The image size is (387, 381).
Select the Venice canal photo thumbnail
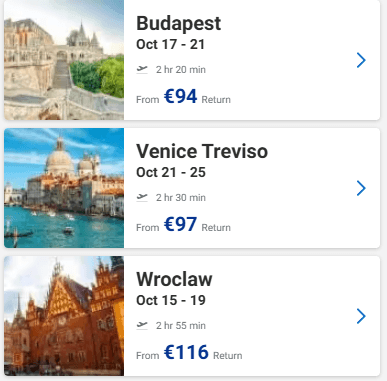[x=64, y=188]
